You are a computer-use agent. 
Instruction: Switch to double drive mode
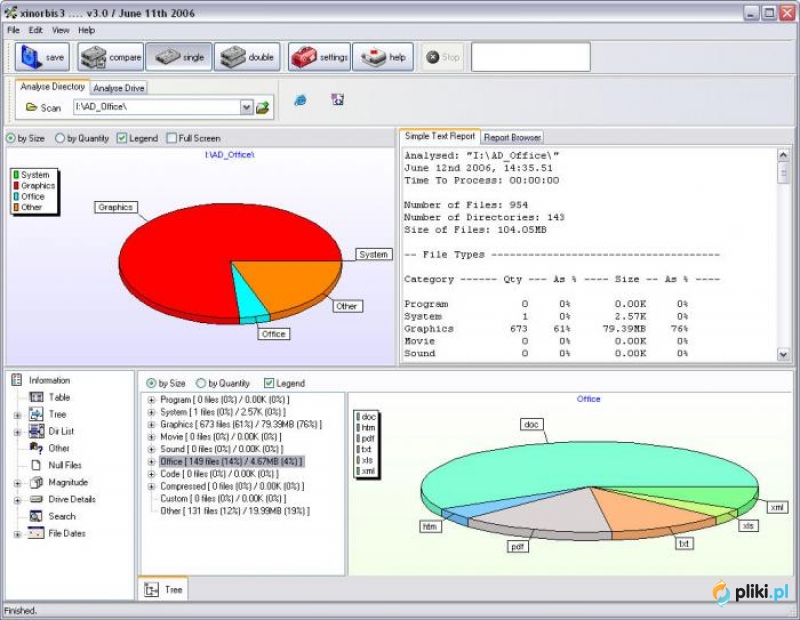247,57
